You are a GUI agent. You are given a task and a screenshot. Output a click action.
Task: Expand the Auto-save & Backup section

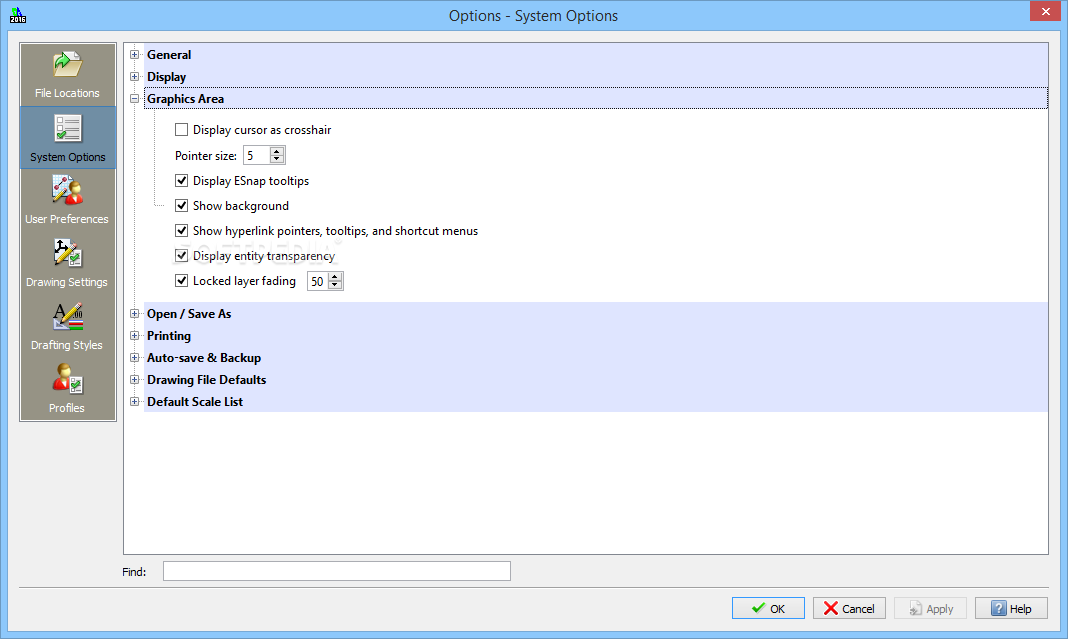click(134, 358)
